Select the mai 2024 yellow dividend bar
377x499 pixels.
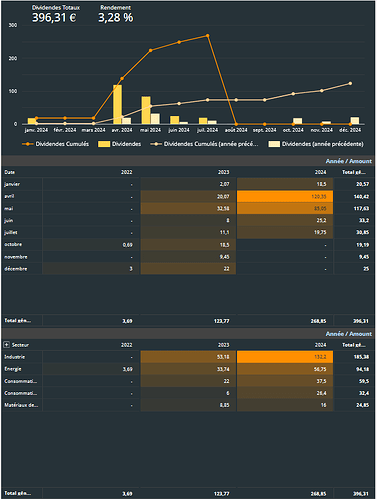pos(146,110)
